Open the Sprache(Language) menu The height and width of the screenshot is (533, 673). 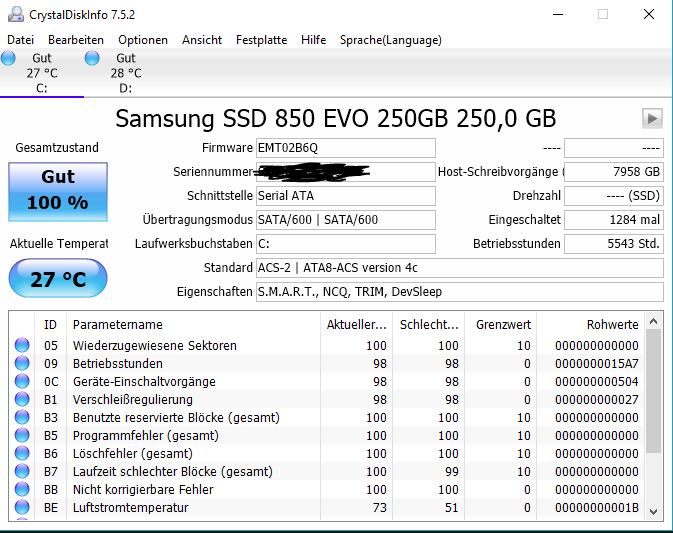click(x=391, y=40)
